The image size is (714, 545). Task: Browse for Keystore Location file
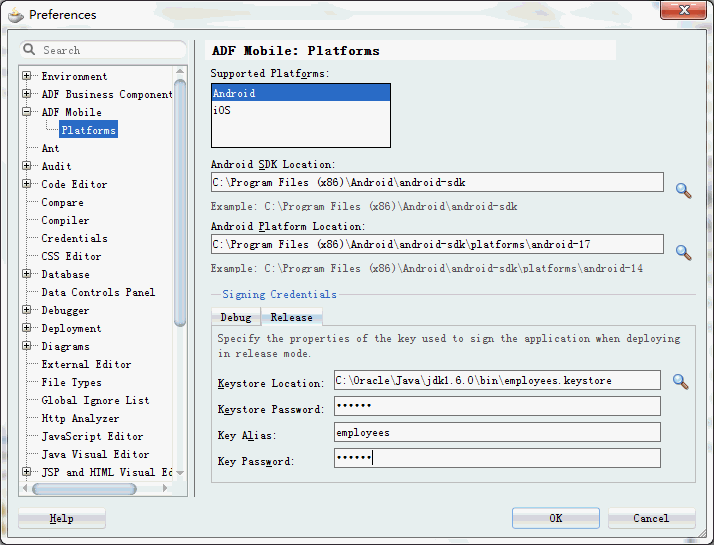click(681, 382)
